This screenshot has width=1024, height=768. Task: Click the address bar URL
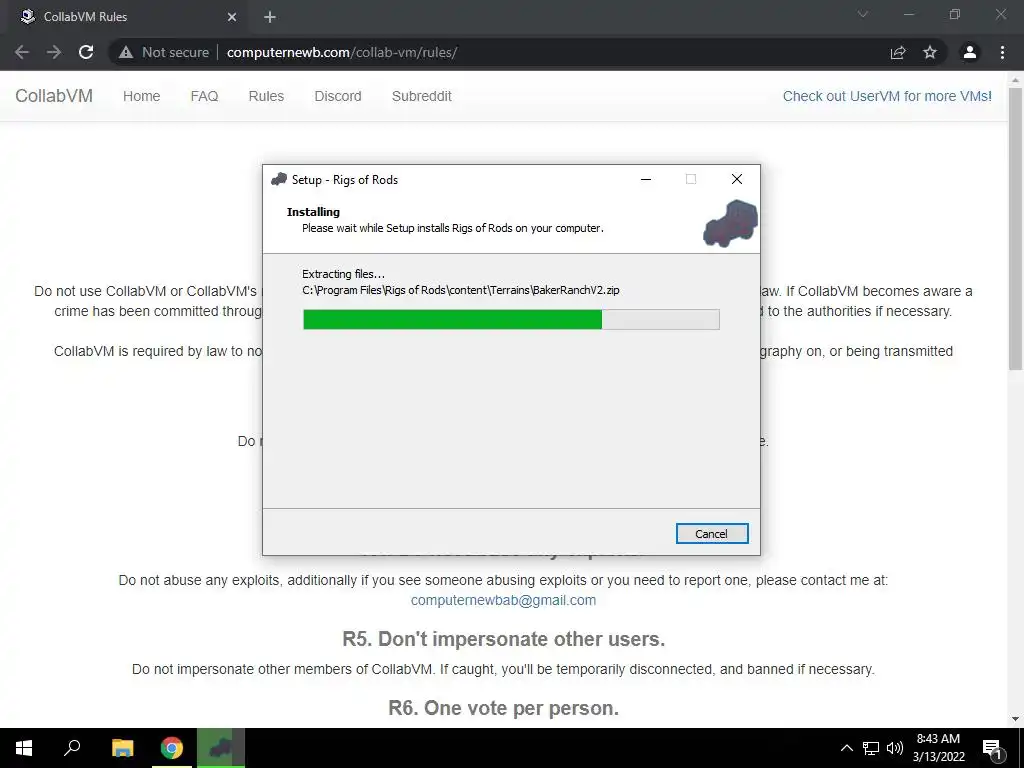pos(342,52)
